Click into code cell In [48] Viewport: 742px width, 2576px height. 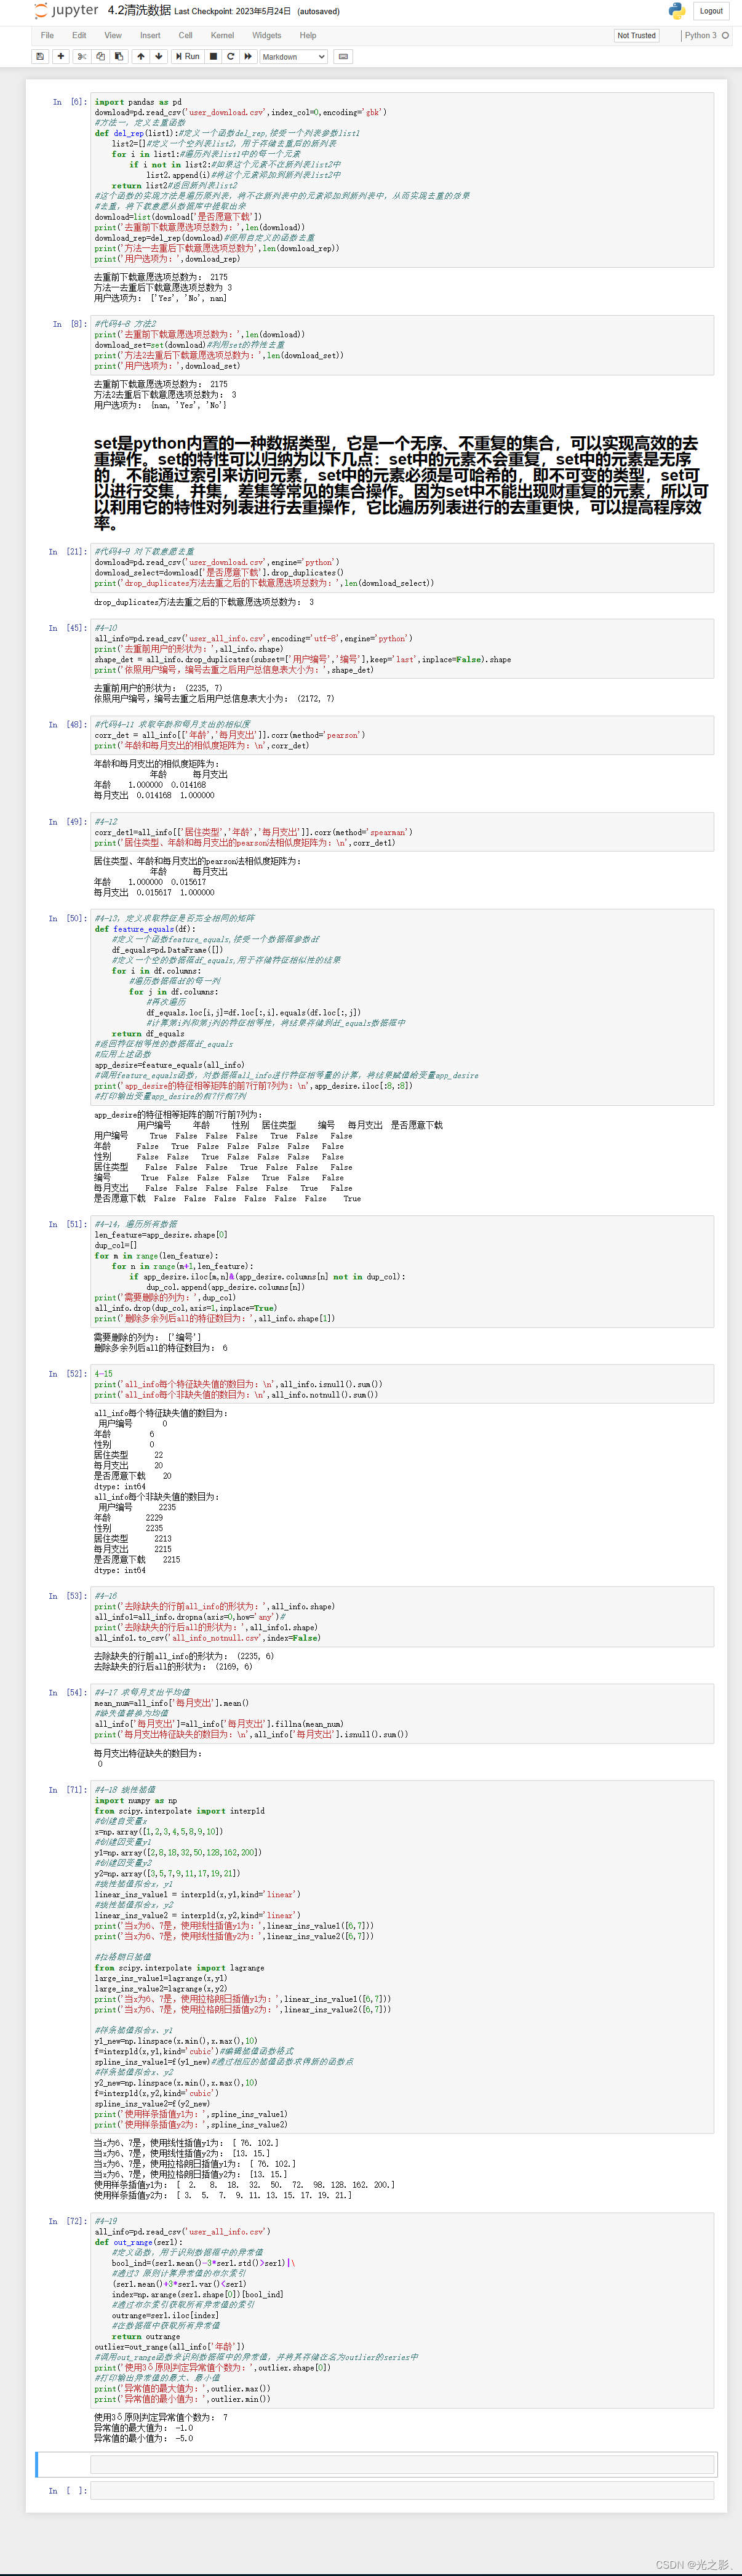402,735
